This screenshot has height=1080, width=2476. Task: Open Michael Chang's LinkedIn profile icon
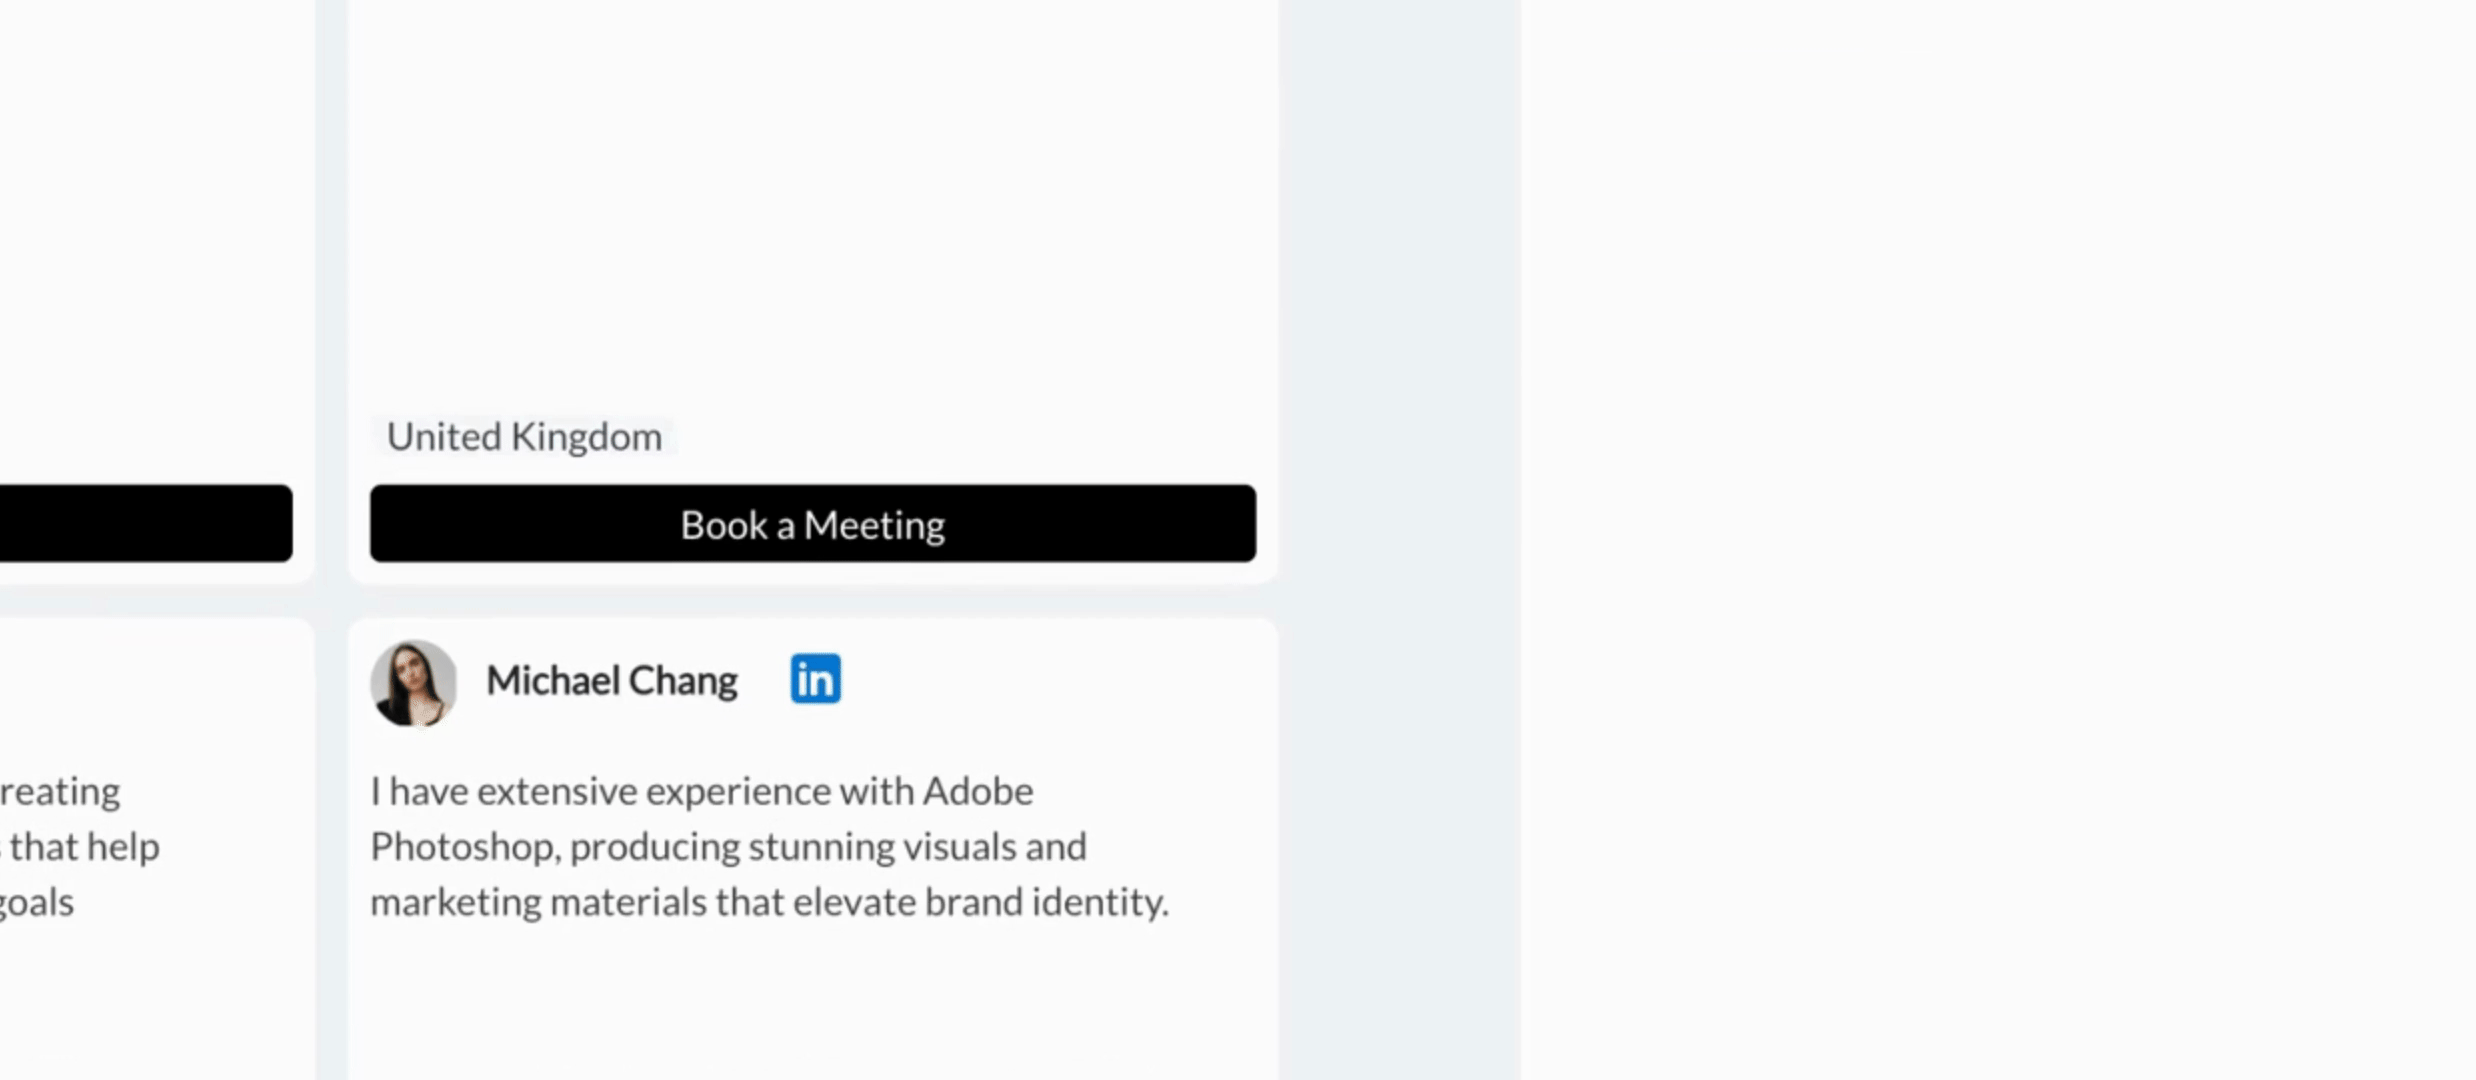coord(815,679)
